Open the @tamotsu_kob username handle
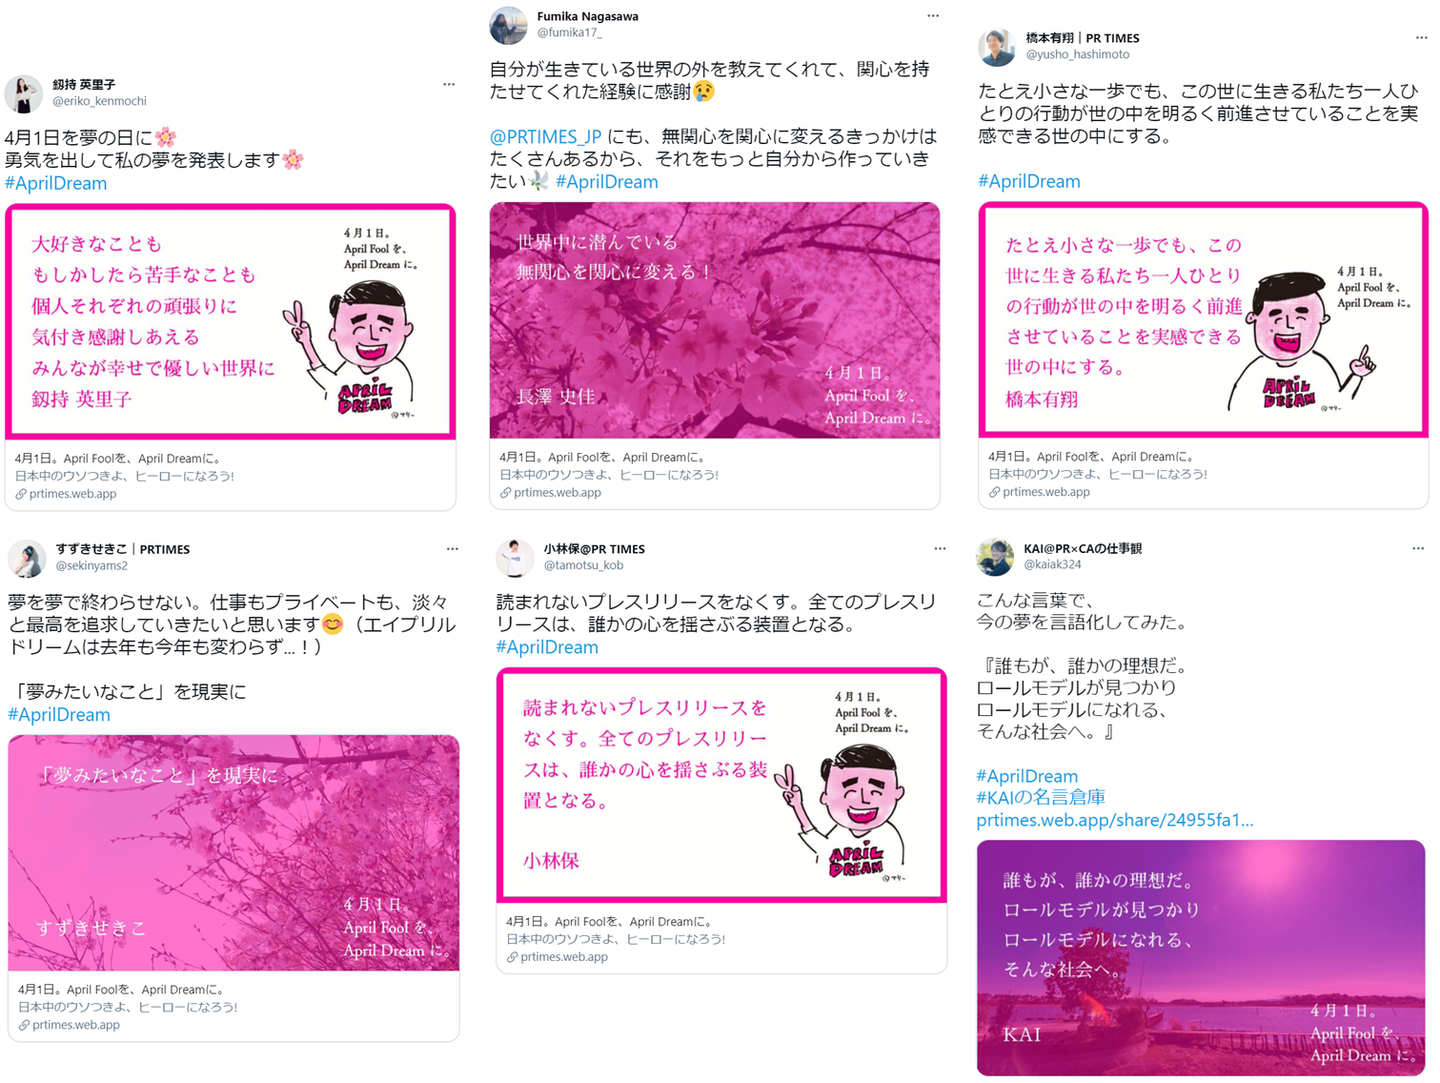1440x1083 pixels. tap(584, 566)
